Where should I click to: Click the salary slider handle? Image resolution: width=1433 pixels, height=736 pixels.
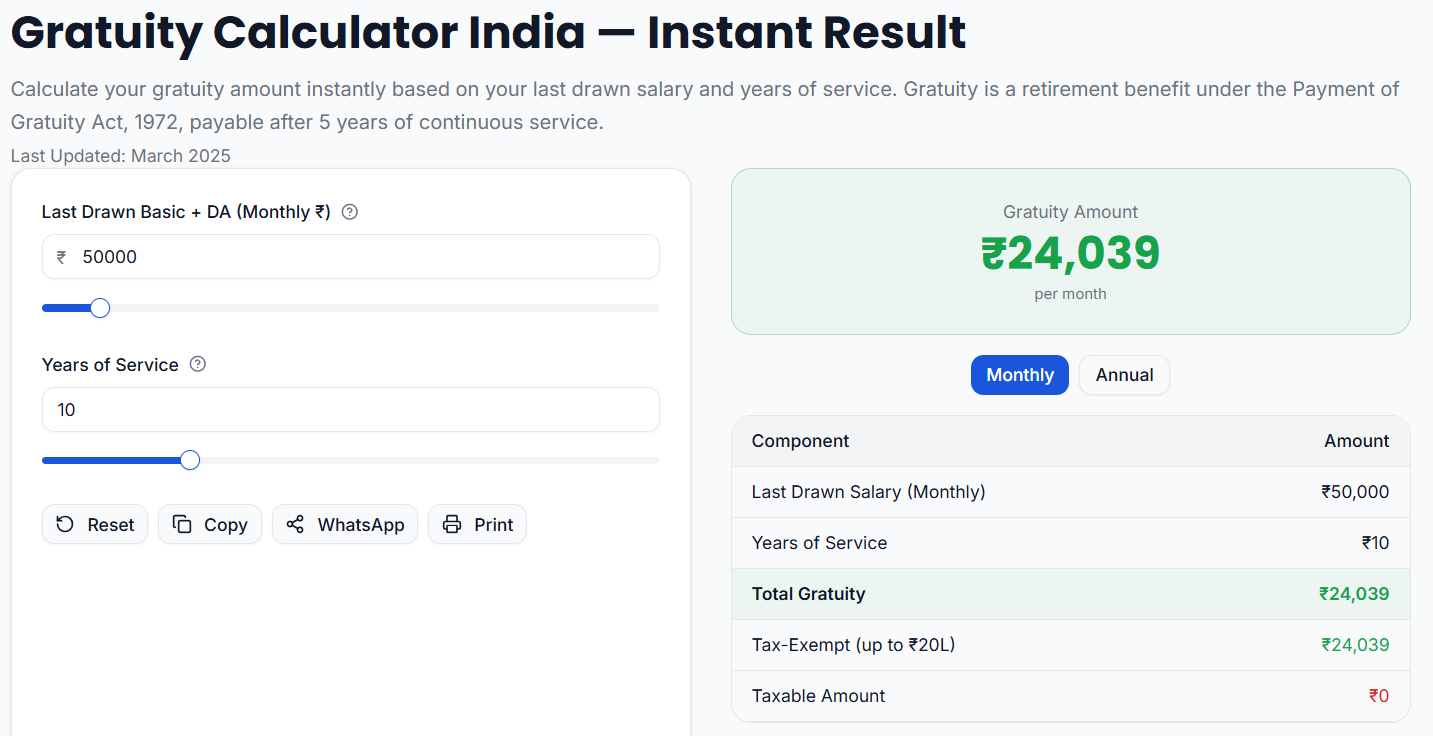[x=98, y=307]
